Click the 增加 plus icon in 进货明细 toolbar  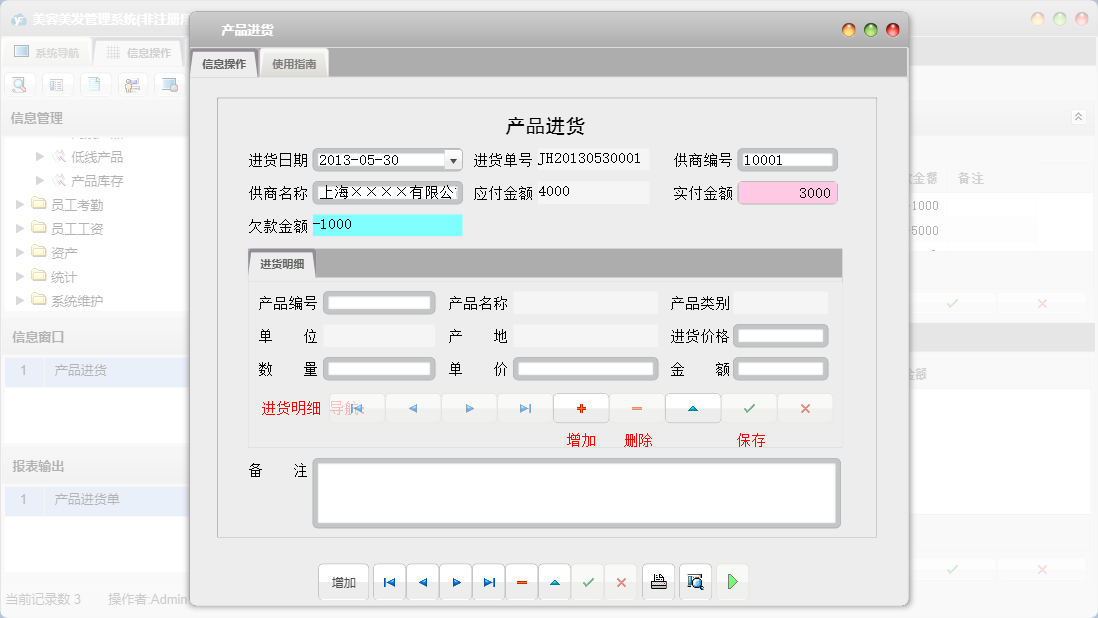(581, 408)
